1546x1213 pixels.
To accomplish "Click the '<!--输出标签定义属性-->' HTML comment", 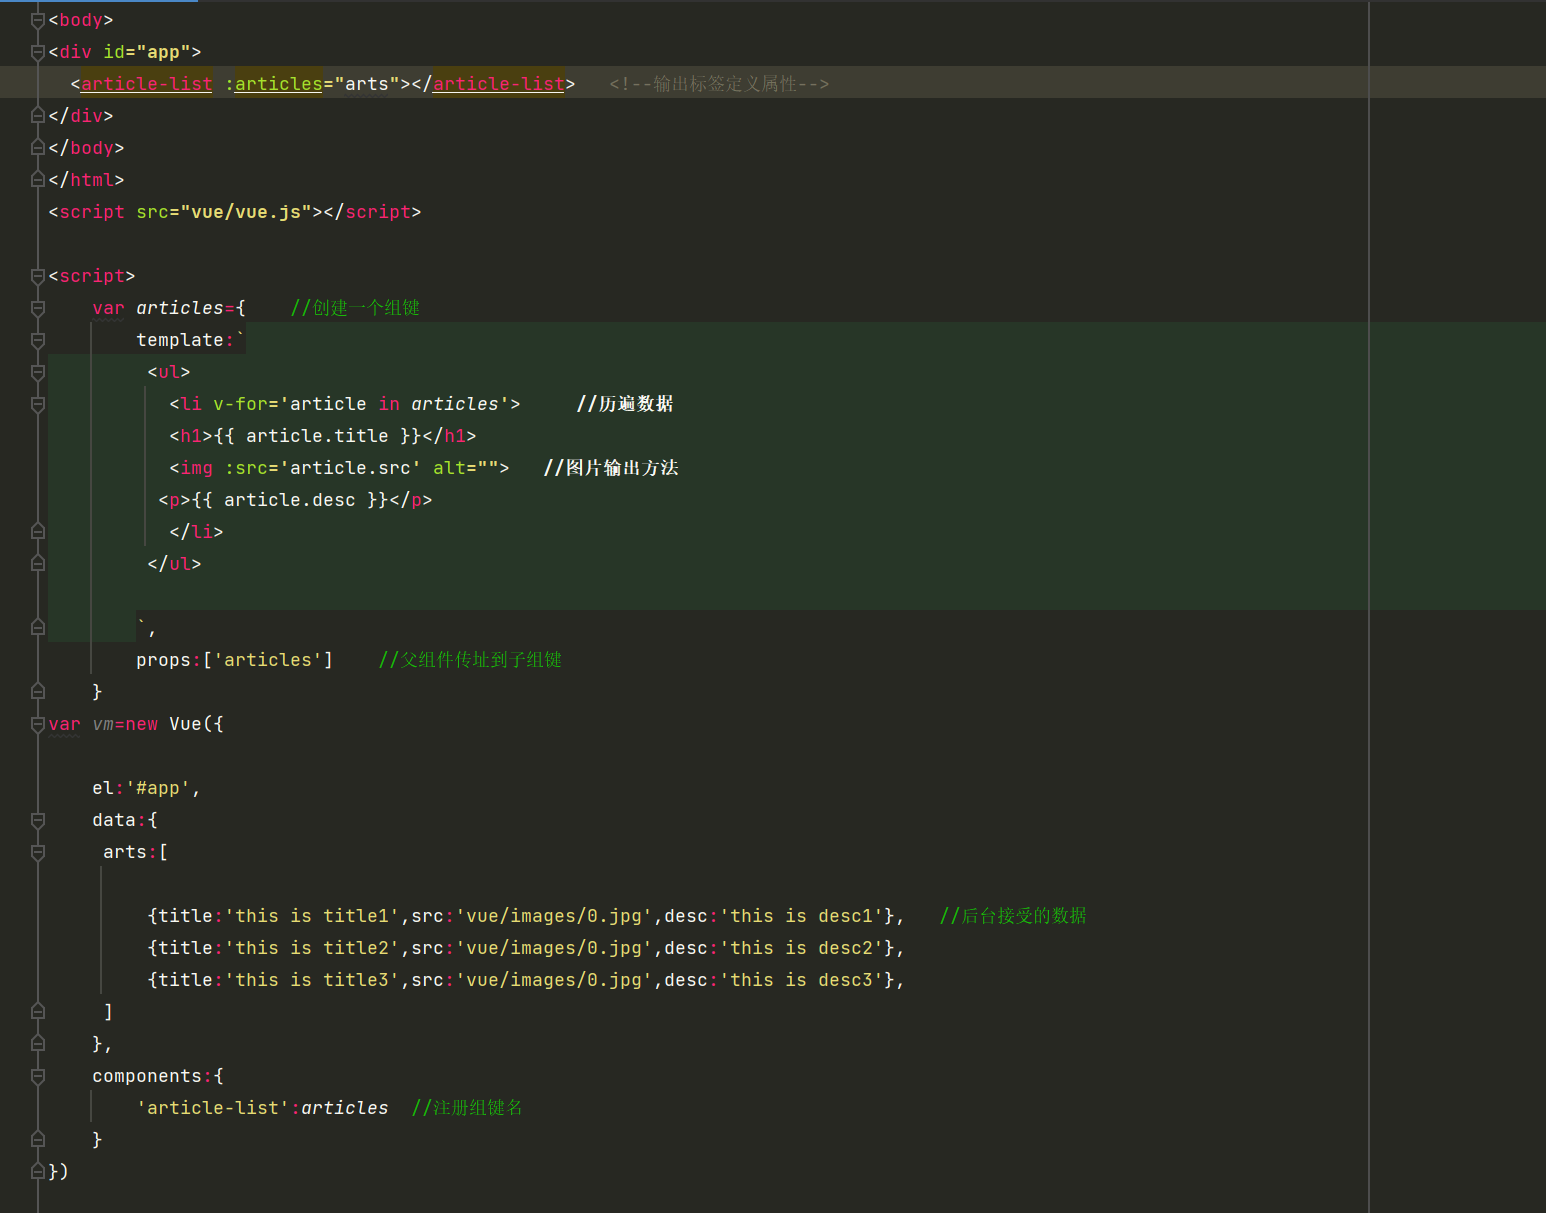I will point(719,84).
